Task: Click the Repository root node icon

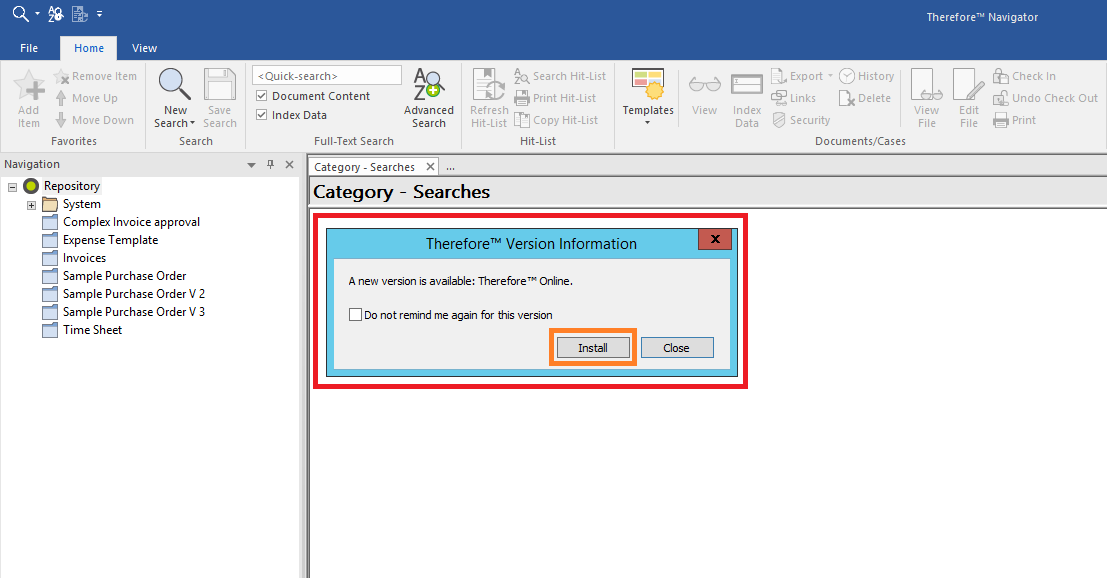Action: point(31,186)
